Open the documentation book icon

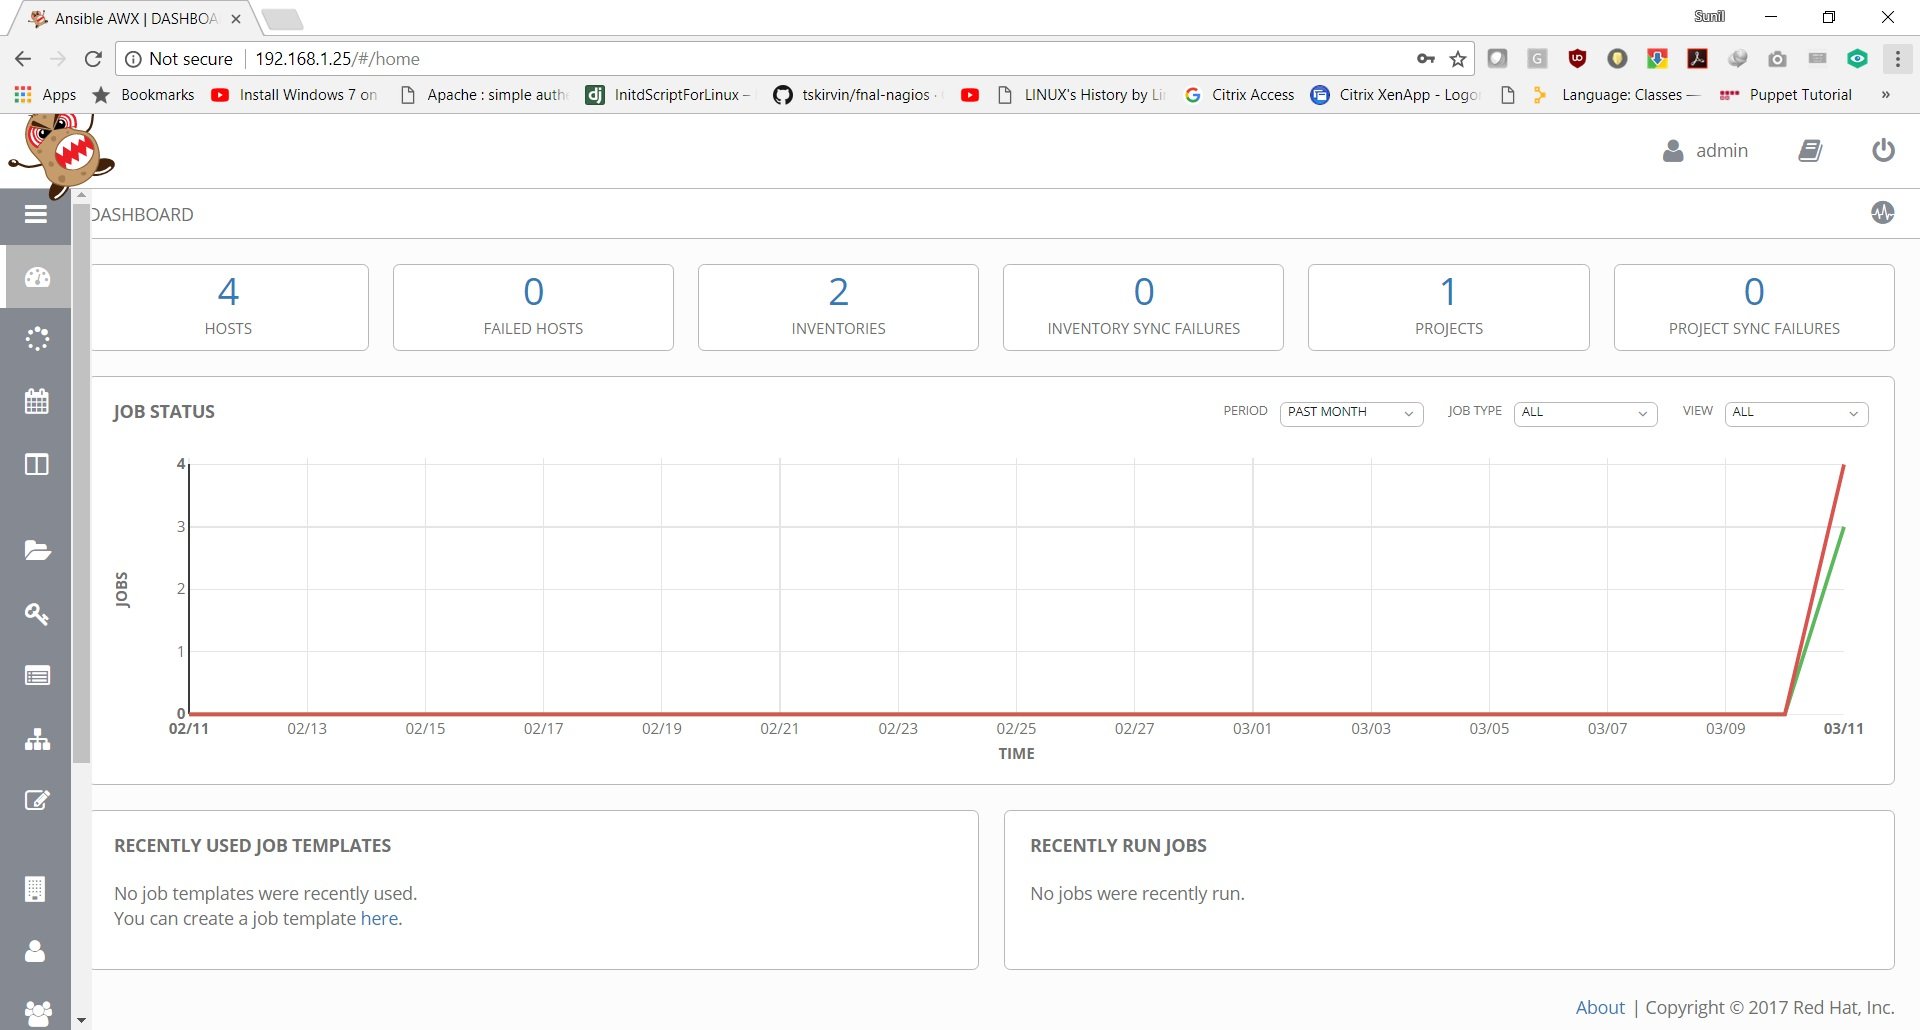tap(1810, 151)
